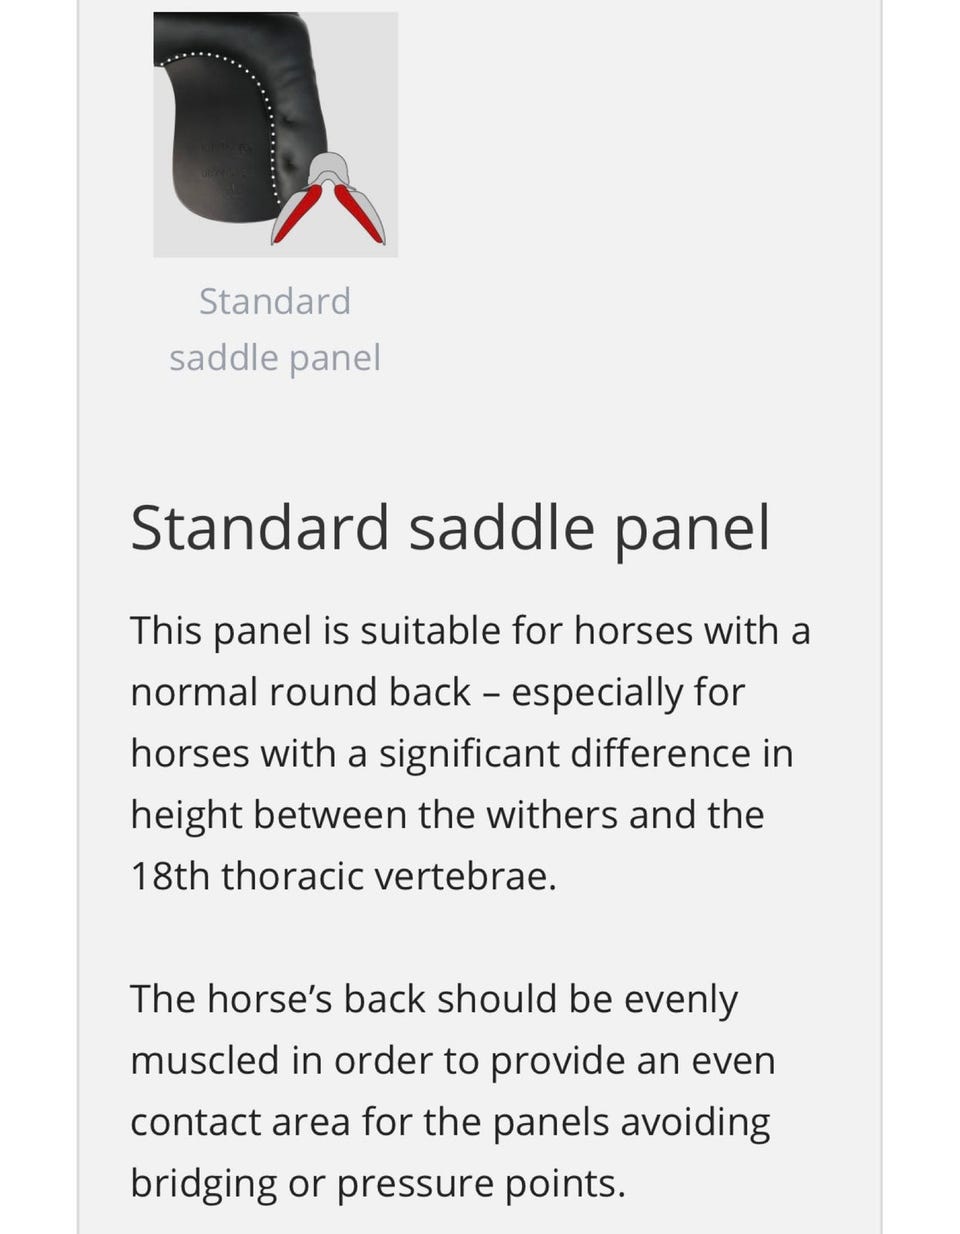
Task: Click the red panel cross-section diagram icon
Action: pos(328,200)
